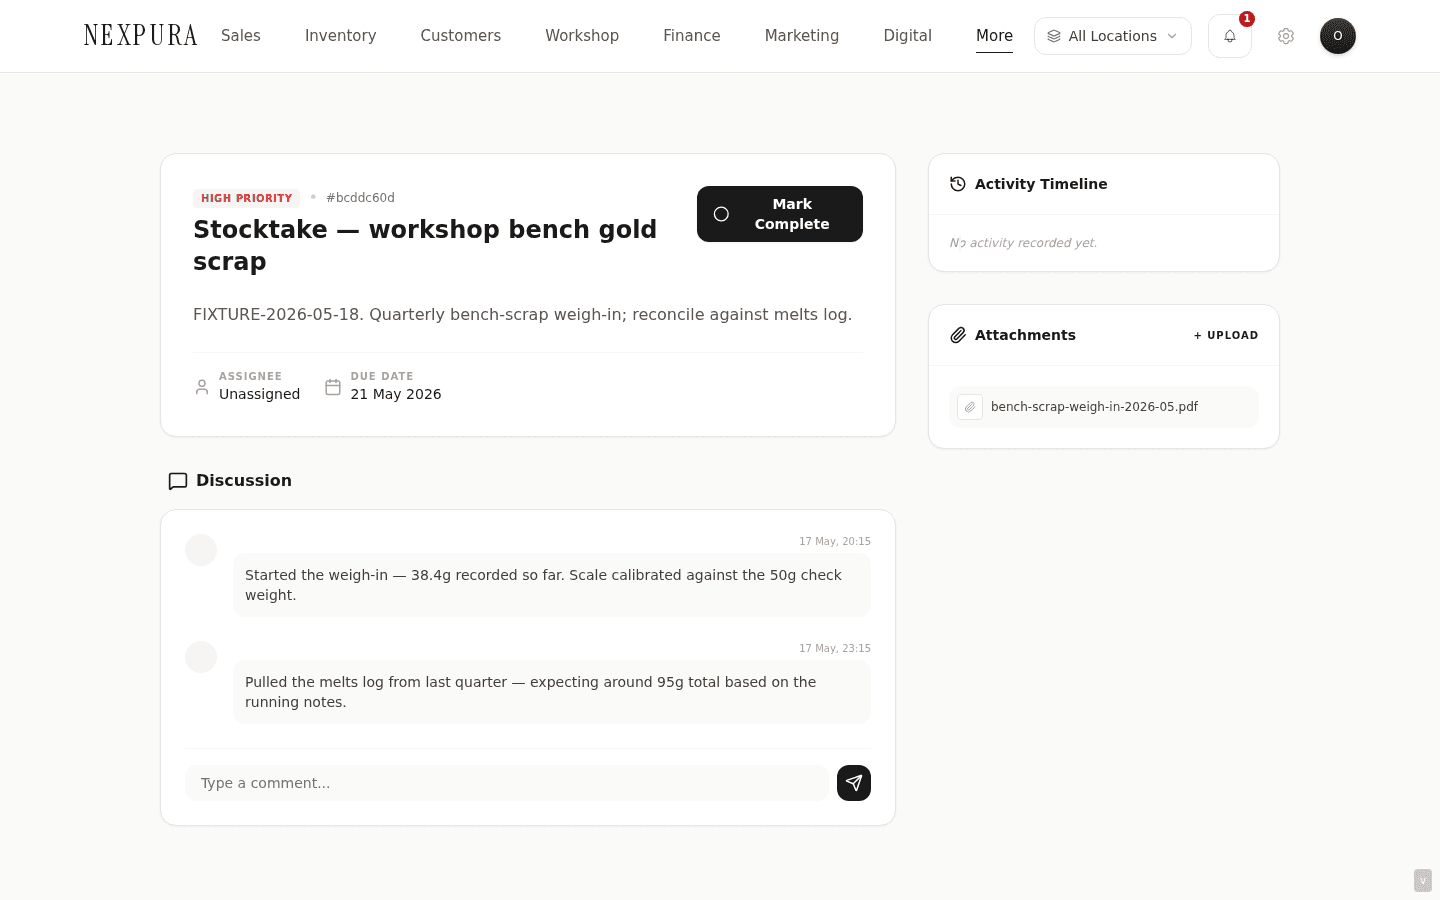This screenshot has width=1440, height=900.
Task: Open the settings gear icon
Action: tap(1286, 36)
